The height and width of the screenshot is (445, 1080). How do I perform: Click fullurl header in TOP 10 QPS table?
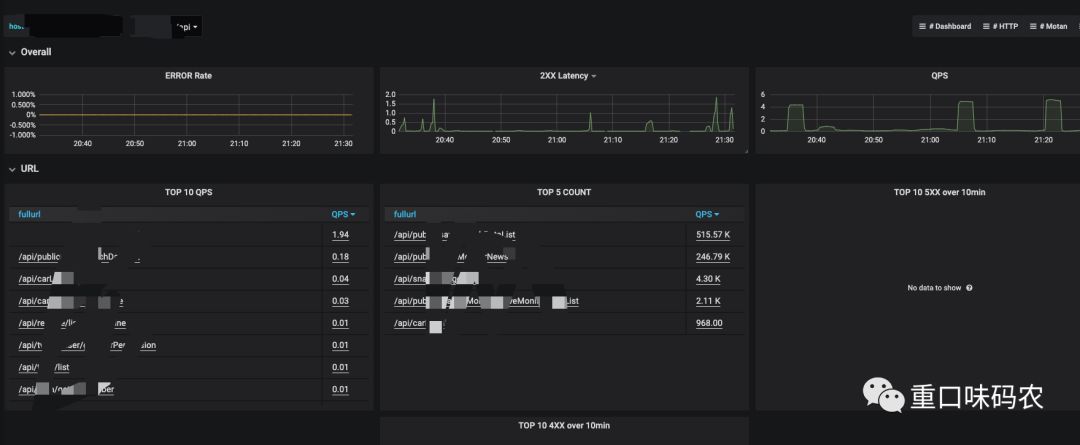[30, 214]
